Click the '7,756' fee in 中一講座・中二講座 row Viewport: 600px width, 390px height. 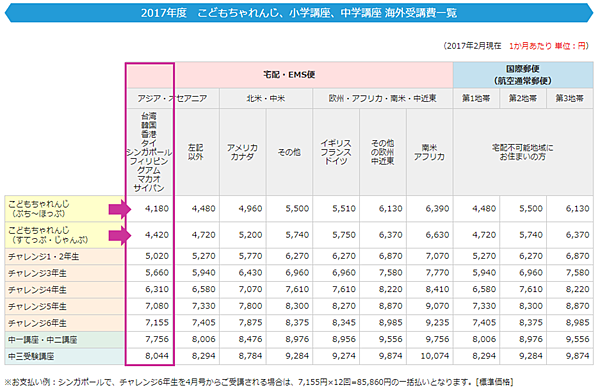point(157,339)
